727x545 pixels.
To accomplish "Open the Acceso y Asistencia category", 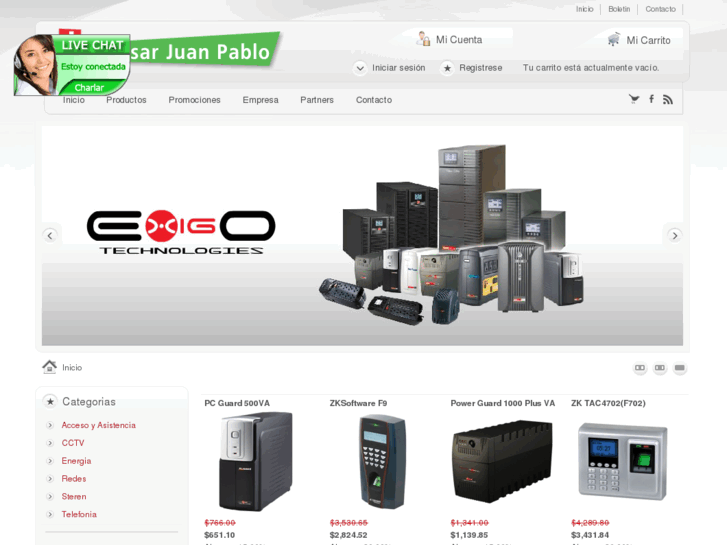I will (x=99, y=425).
